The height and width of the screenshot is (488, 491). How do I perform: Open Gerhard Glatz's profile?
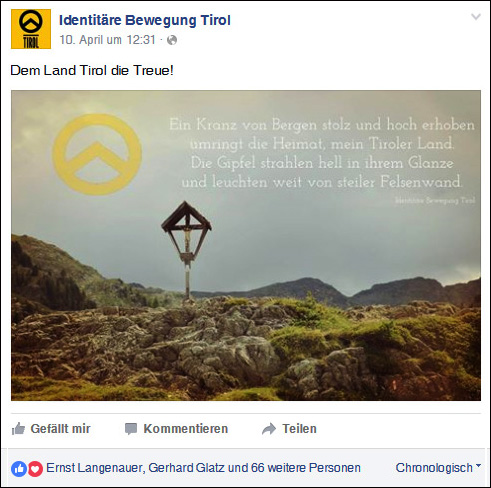tap(186, 468)
